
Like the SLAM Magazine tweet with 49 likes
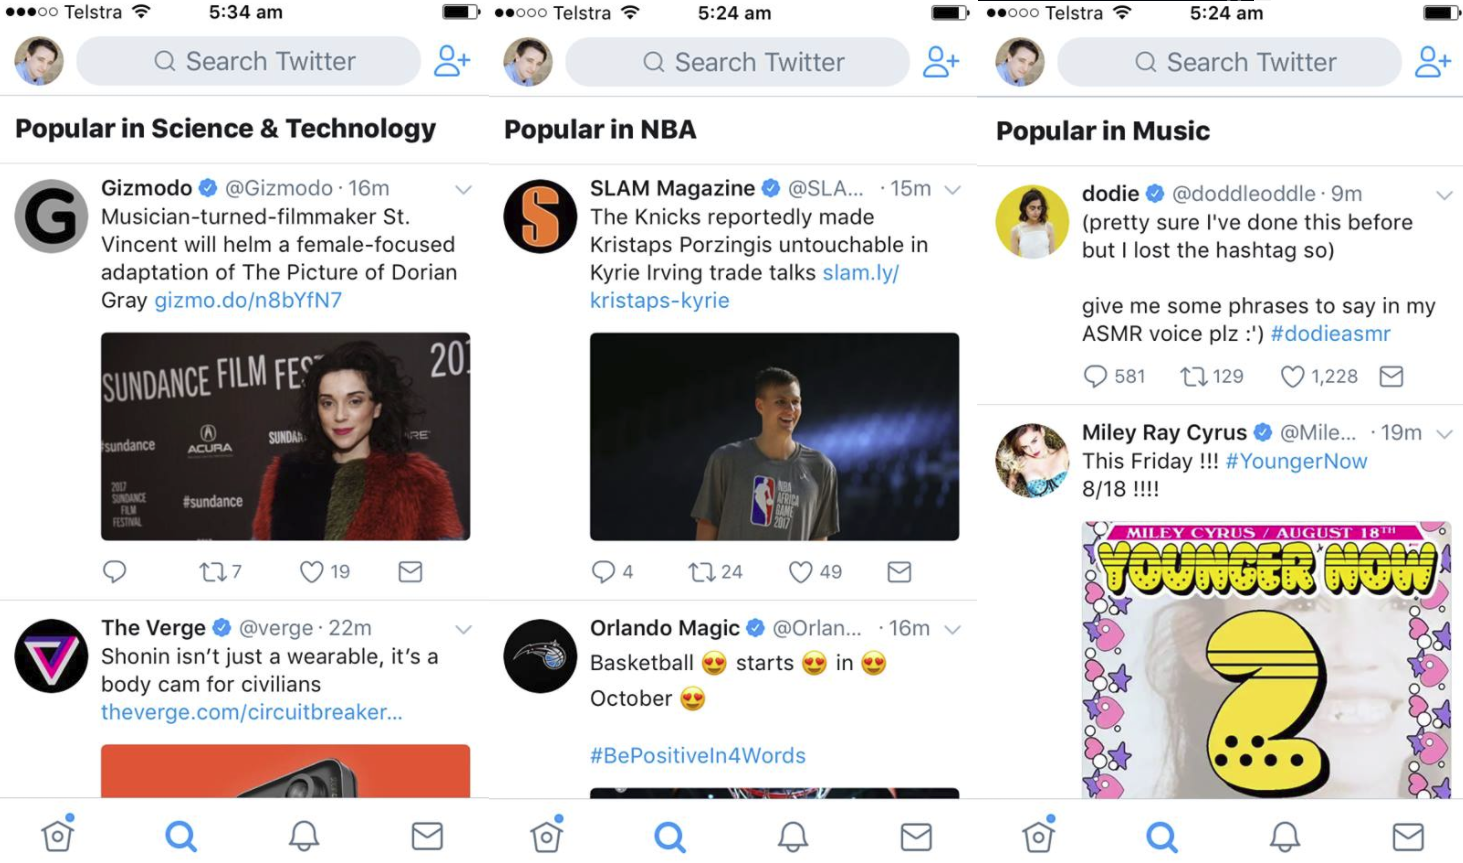click(x=815, y=571)
